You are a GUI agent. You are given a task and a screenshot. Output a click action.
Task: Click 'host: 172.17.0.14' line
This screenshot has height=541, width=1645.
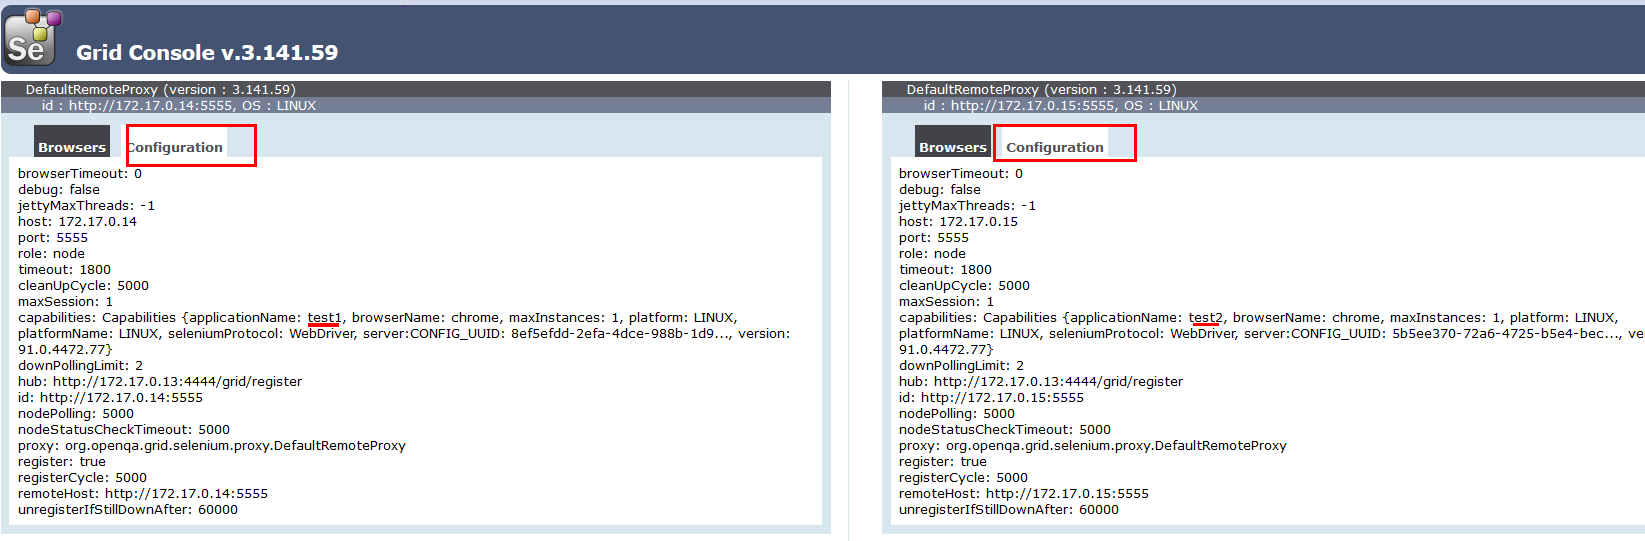point(77,222)
